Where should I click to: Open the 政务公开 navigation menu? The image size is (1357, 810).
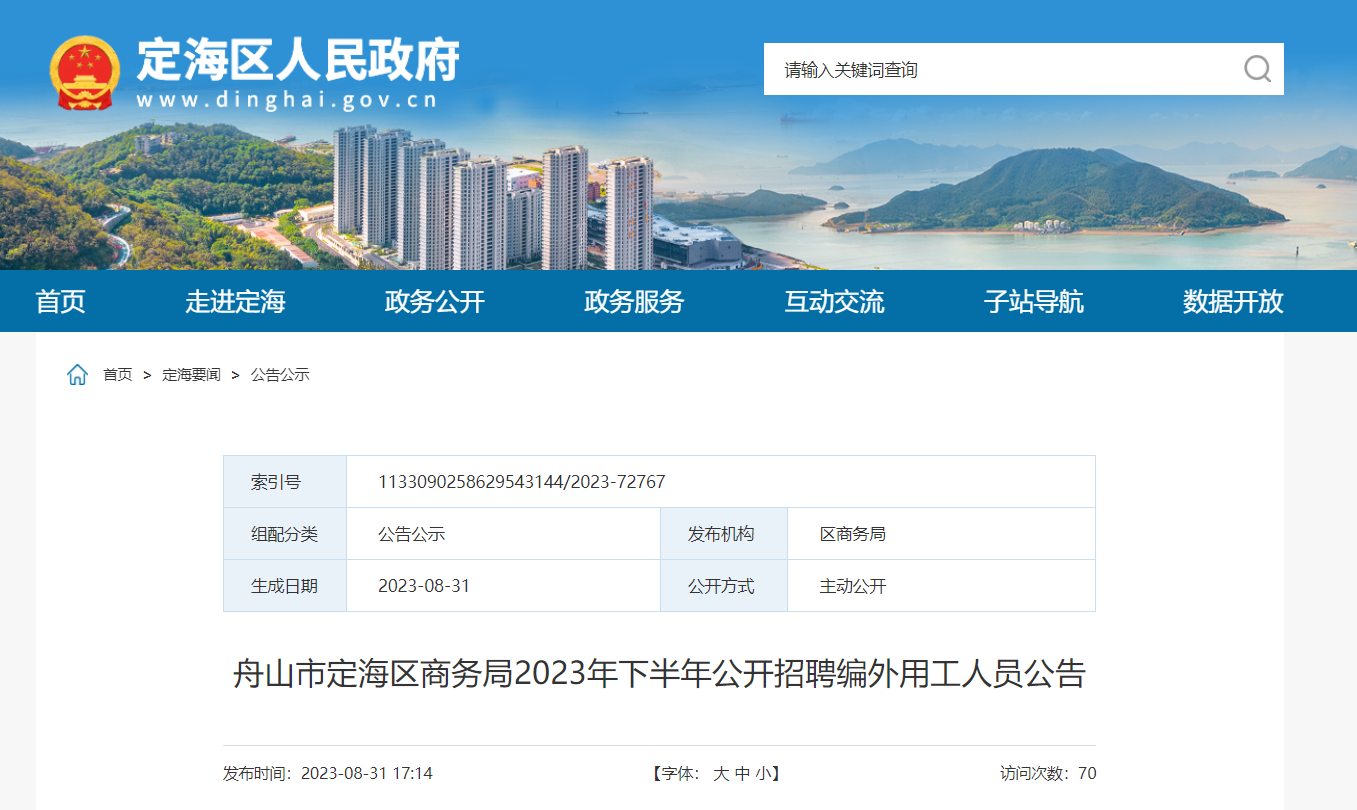click(435, 301)
